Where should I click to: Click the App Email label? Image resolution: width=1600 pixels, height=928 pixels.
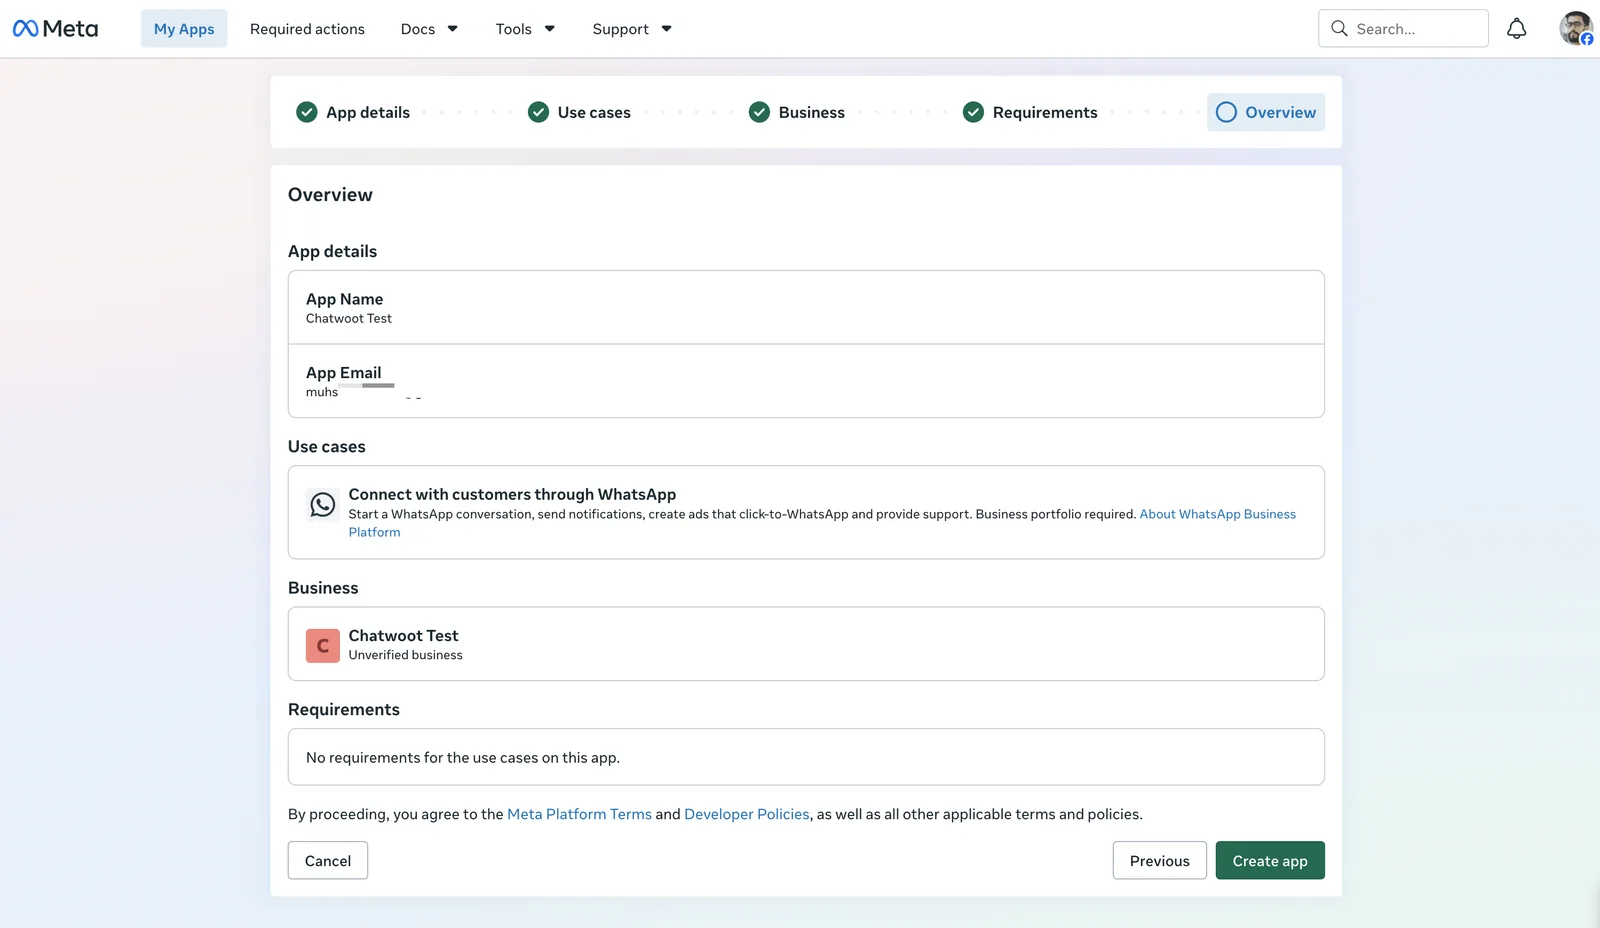(x=343, y=373)
